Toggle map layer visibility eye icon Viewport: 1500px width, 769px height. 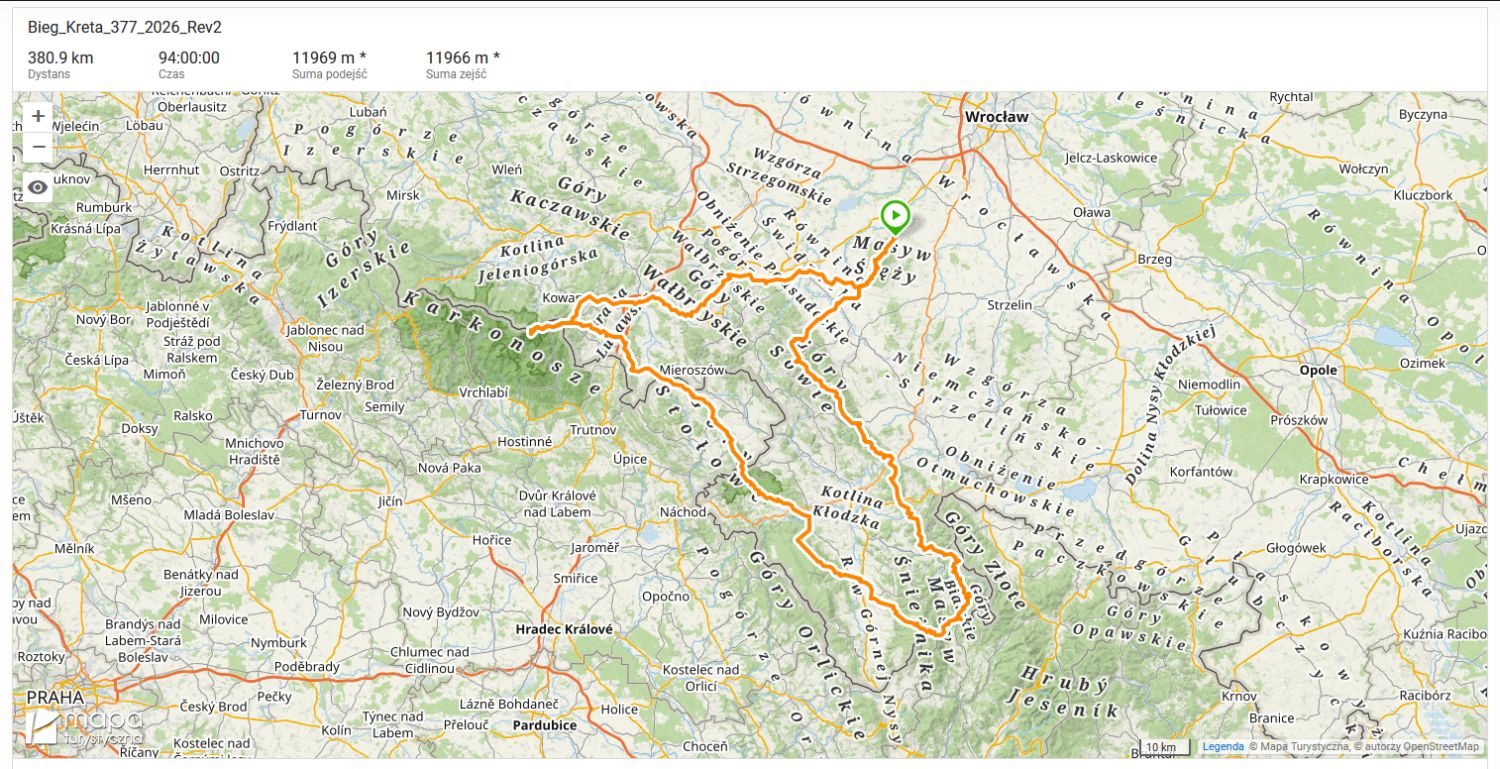(38, 187)
